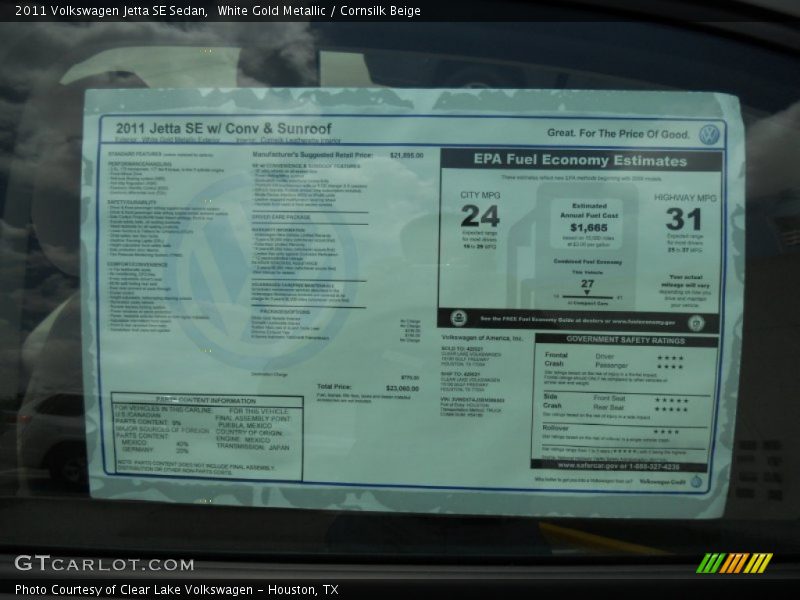The width and height of the screenshot is (800, 600).
Task: Click the 'Total Price:' label
Action: (x=334, y=387)
